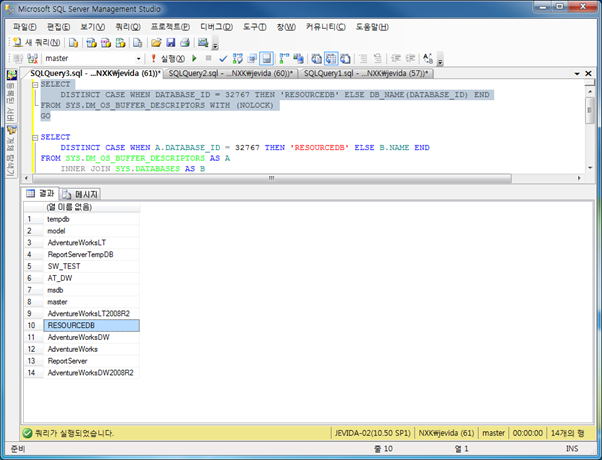The width and height of the screenshot is (602, 460).
Task: Open the 도구(T) menu
Action: coord(255,27)
